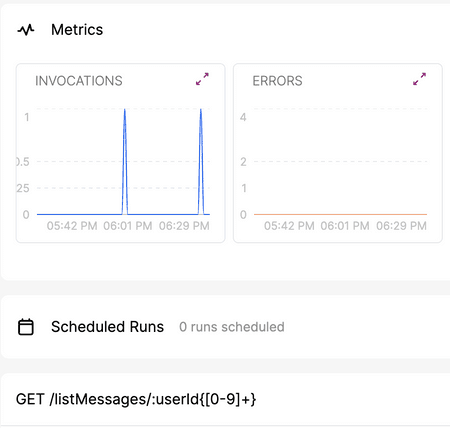Click the y-axis value 4 on Errors chart
This screenshot has width=450, height=428.
(x=243, y=117)
